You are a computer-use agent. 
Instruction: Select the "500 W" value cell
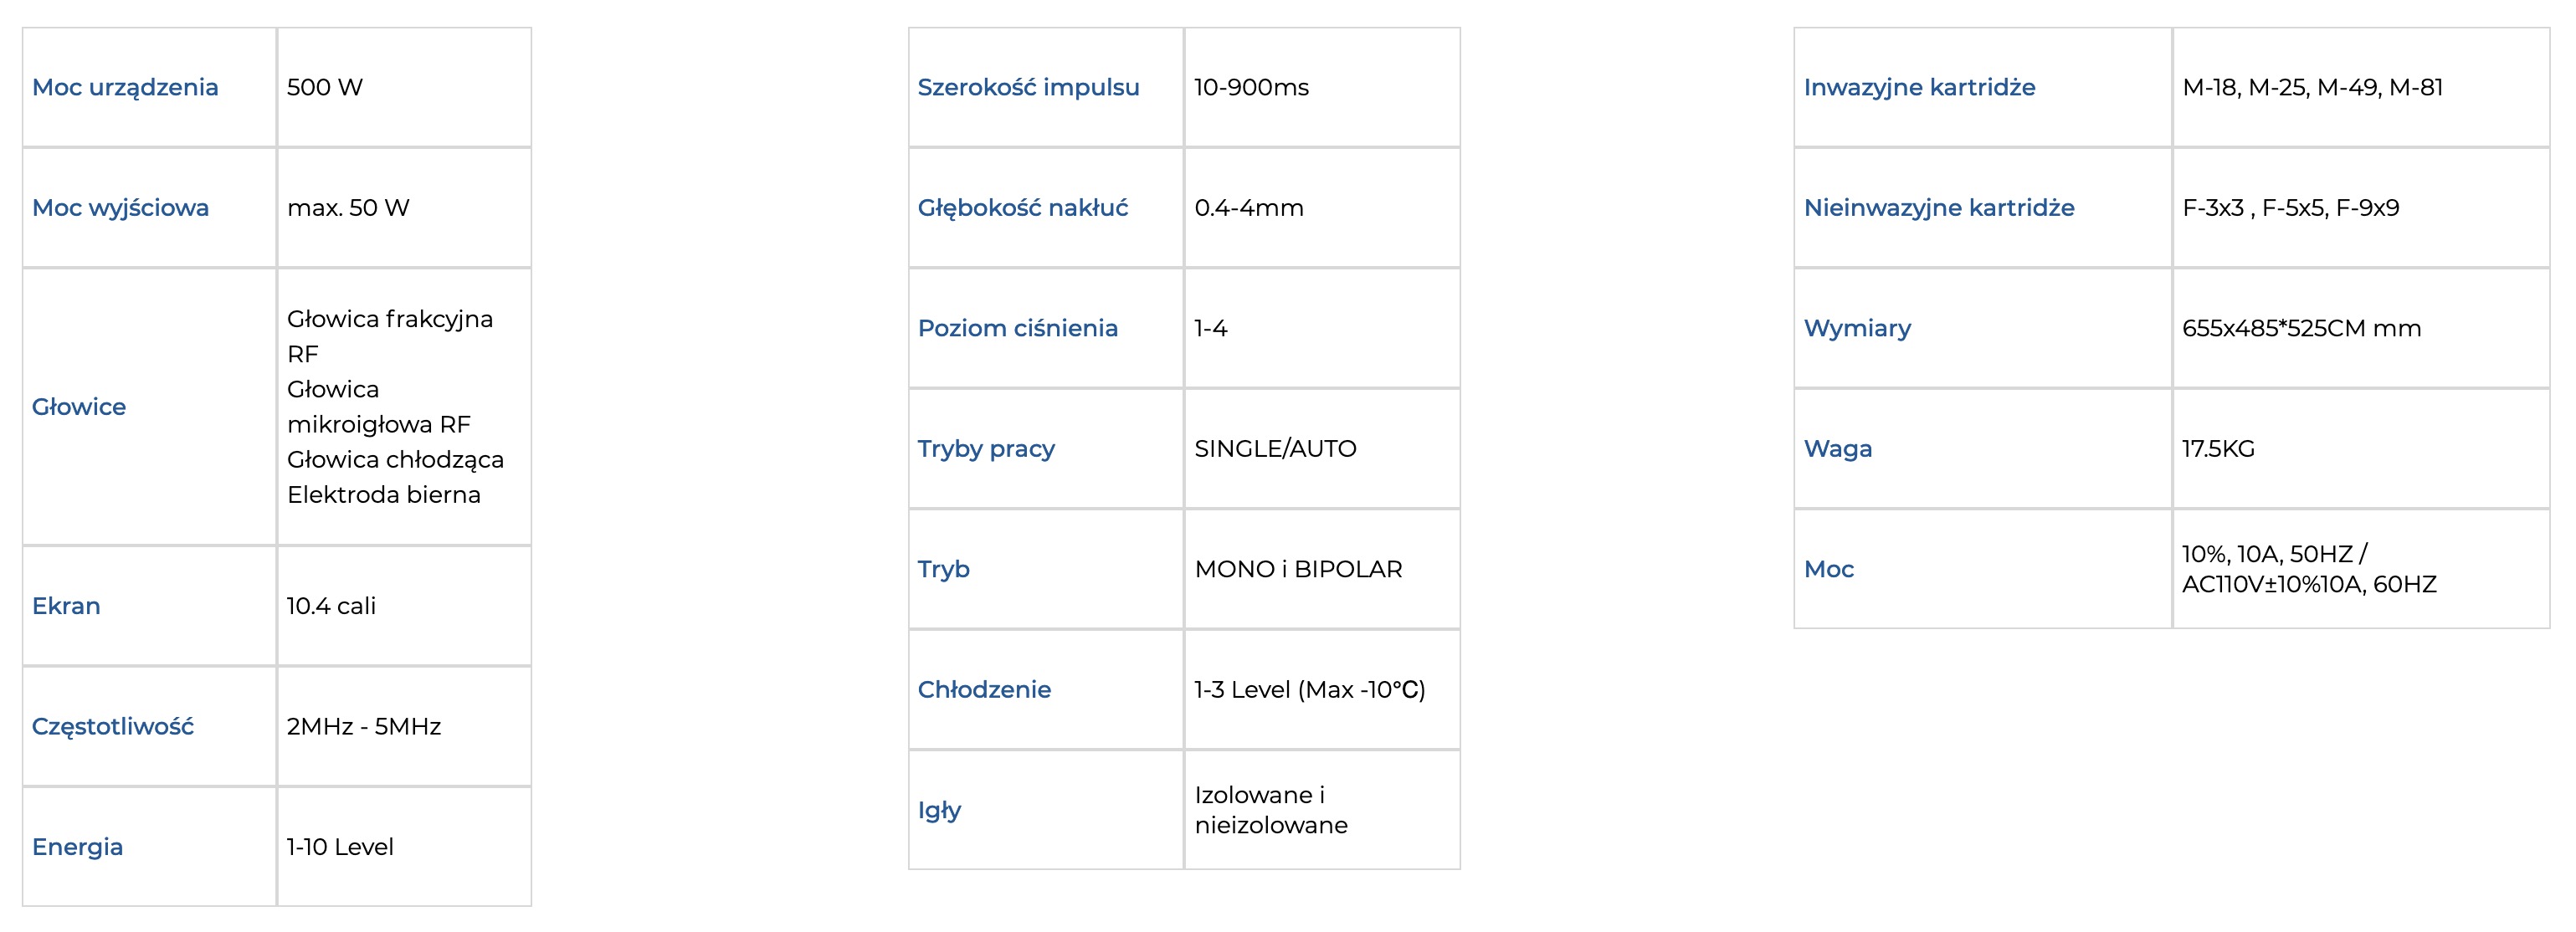(x=325, y=88)
